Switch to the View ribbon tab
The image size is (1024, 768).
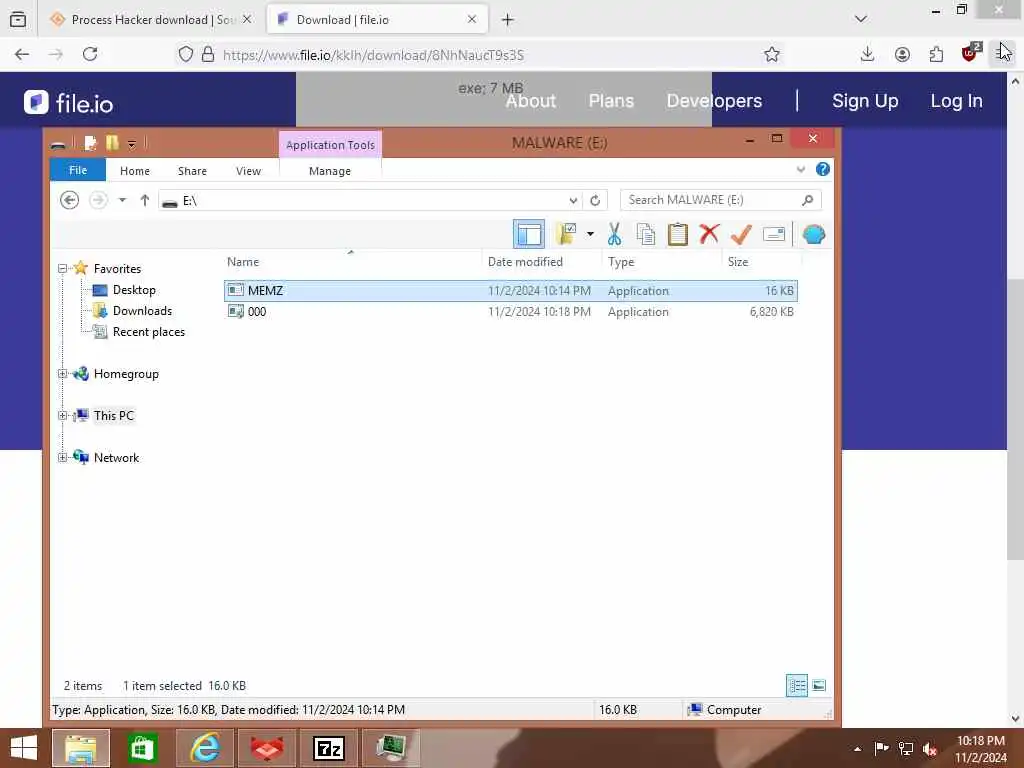click(248, 170)
